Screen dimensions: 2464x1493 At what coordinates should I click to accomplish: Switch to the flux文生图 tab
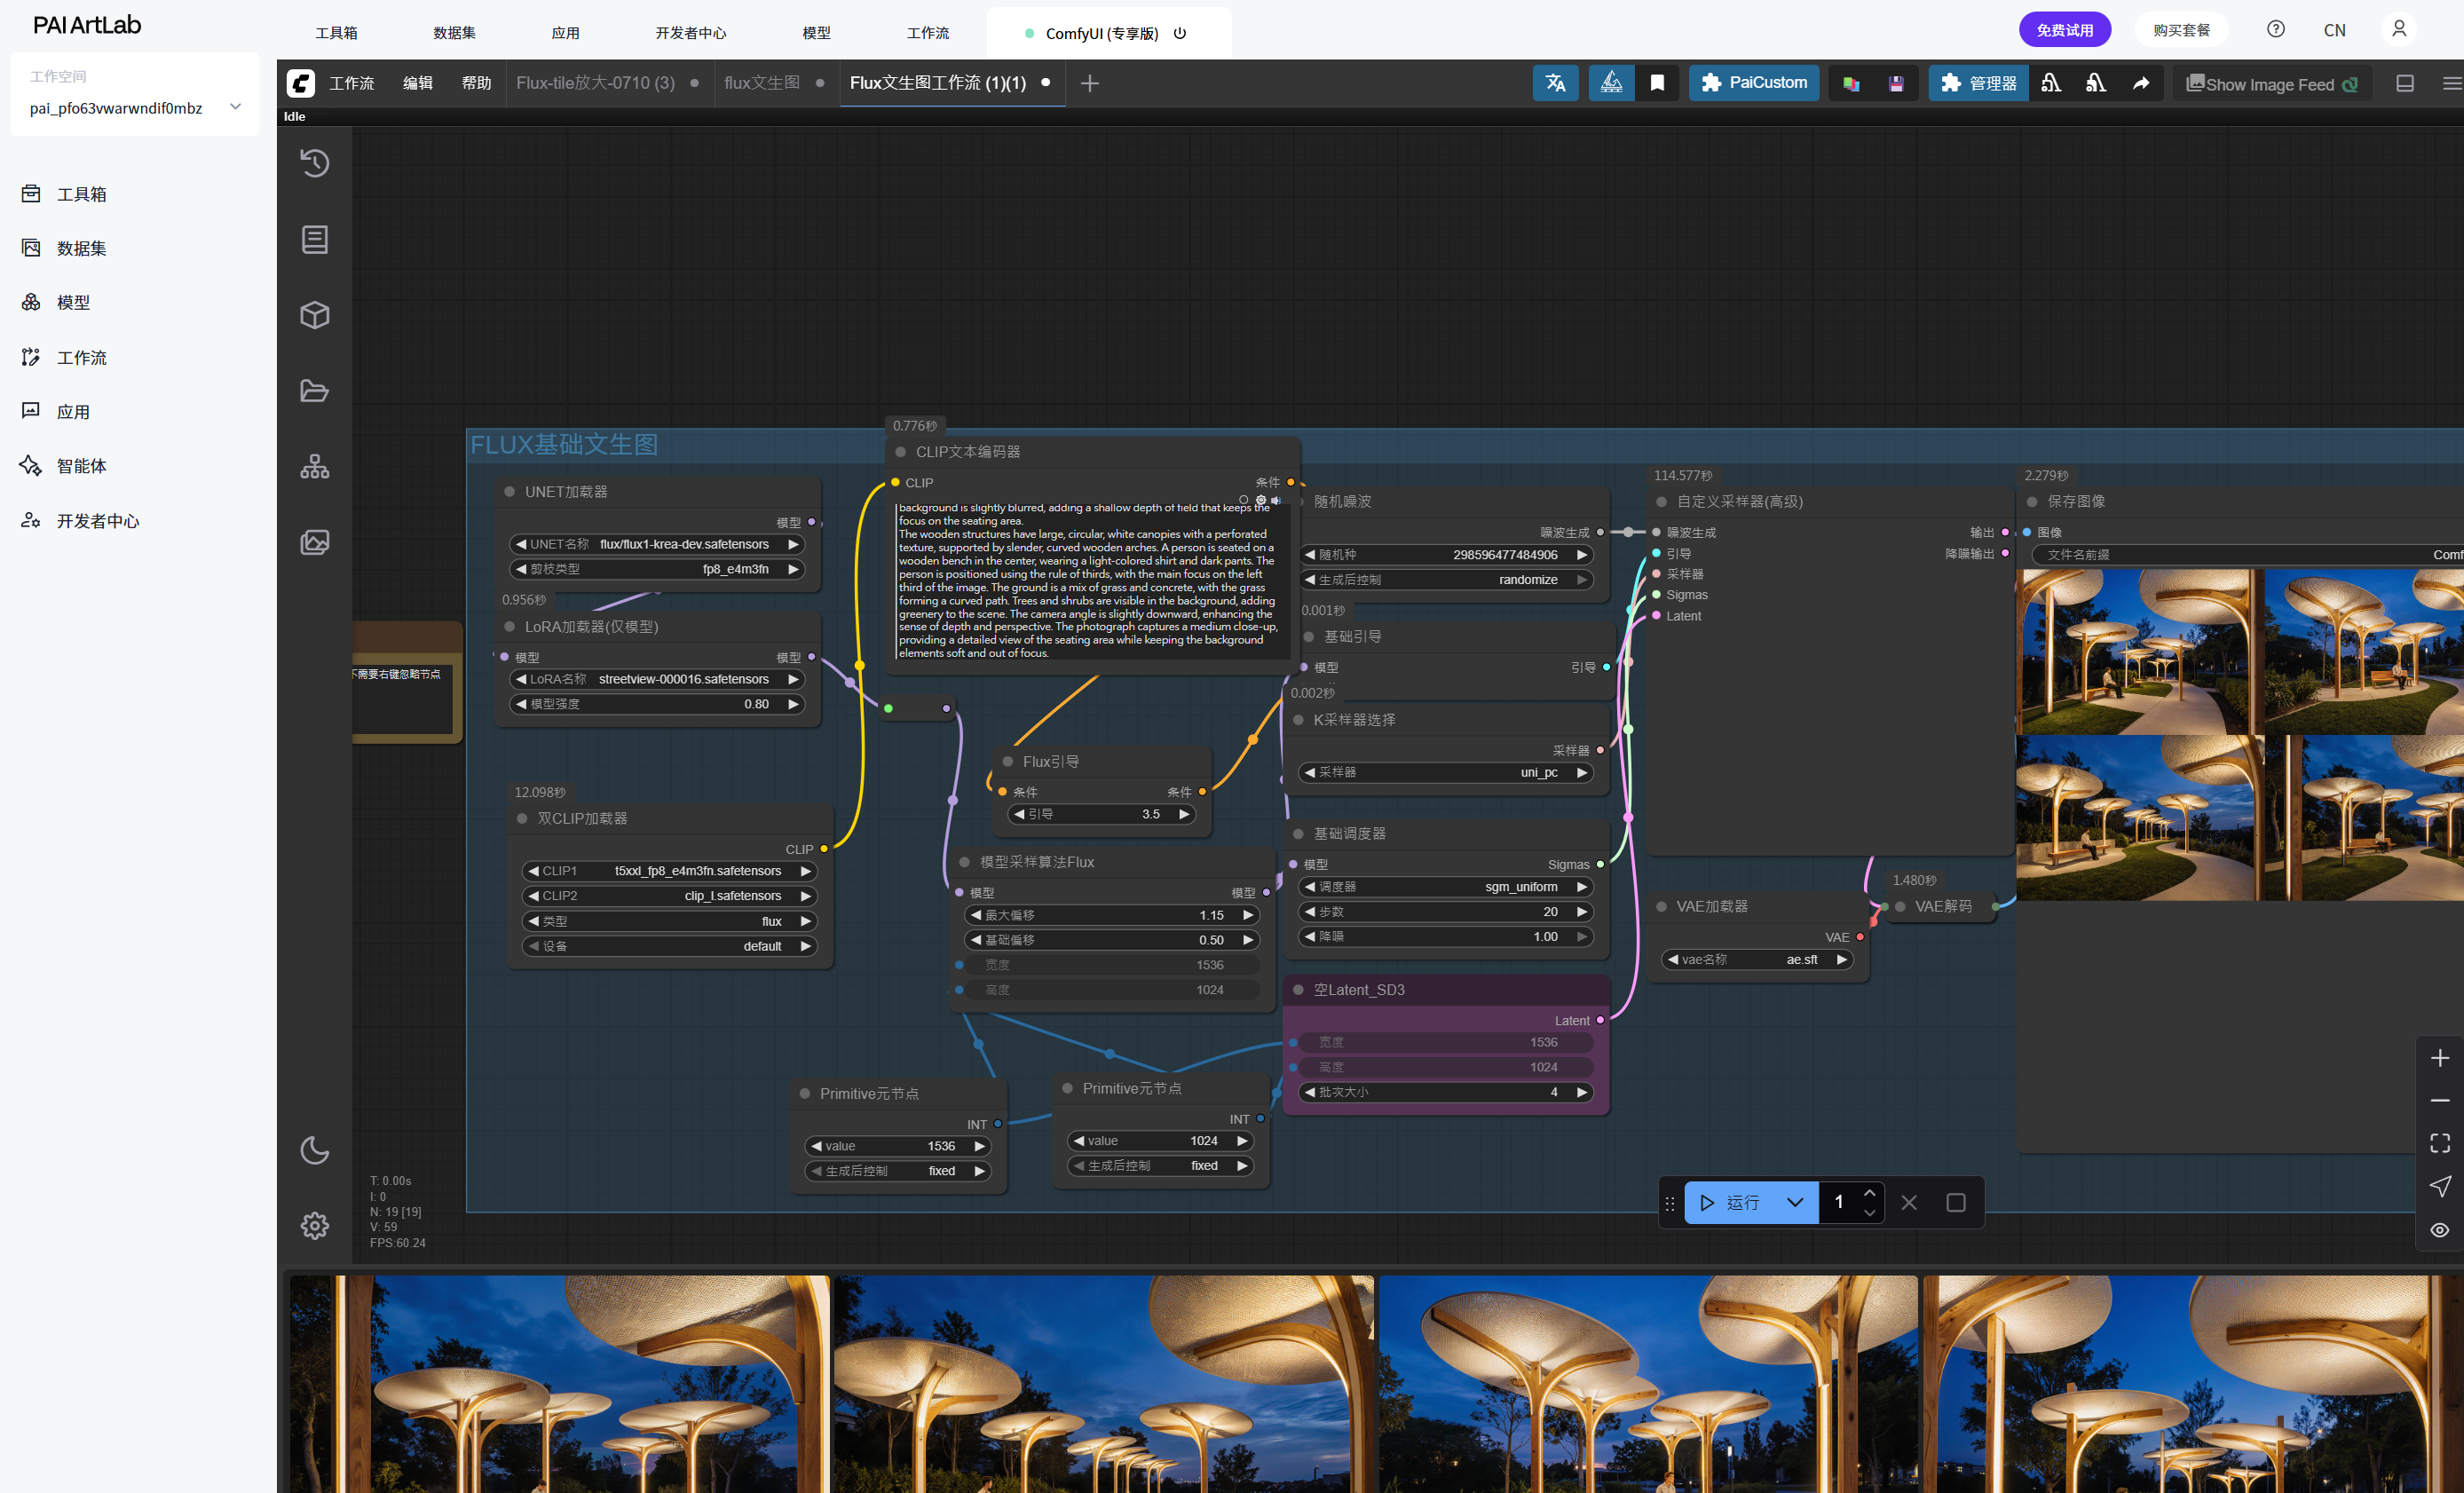pos(762,83)
